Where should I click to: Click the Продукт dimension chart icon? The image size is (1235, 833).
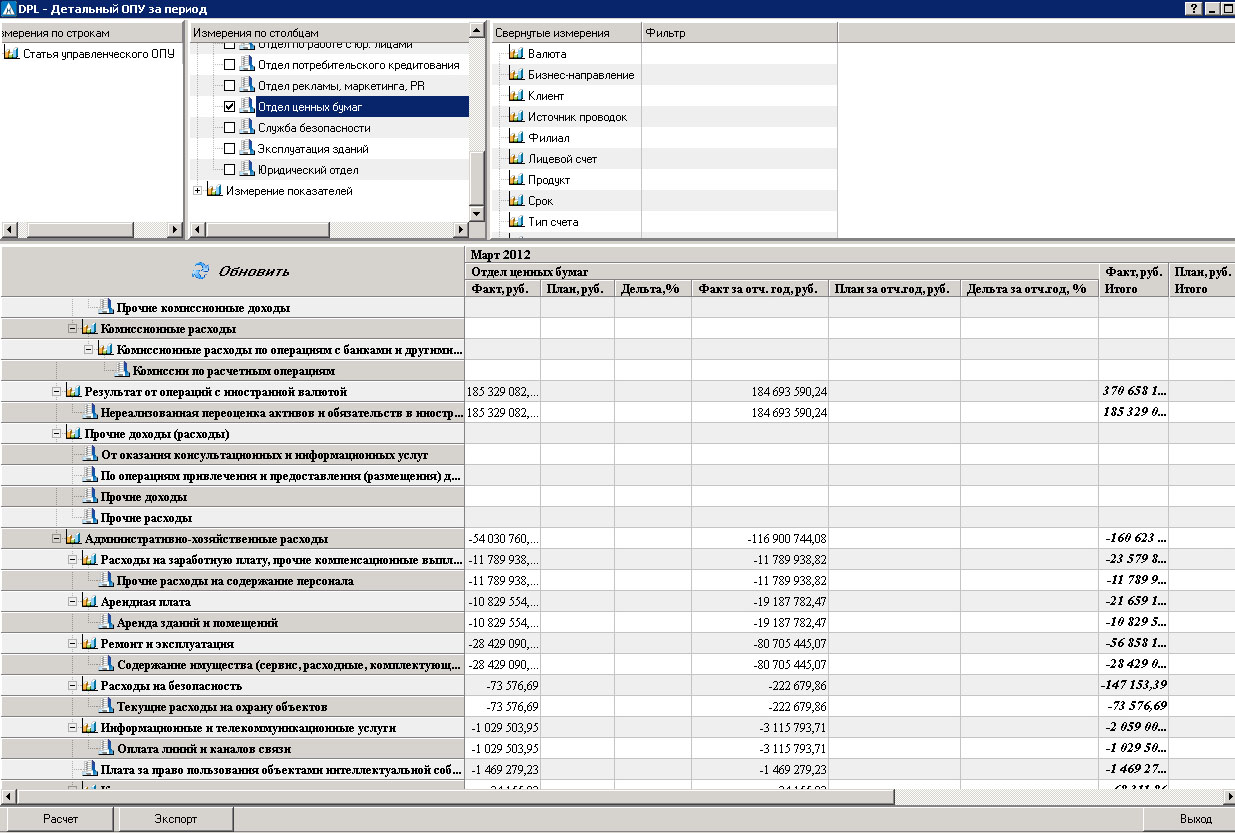click(516, 180)
